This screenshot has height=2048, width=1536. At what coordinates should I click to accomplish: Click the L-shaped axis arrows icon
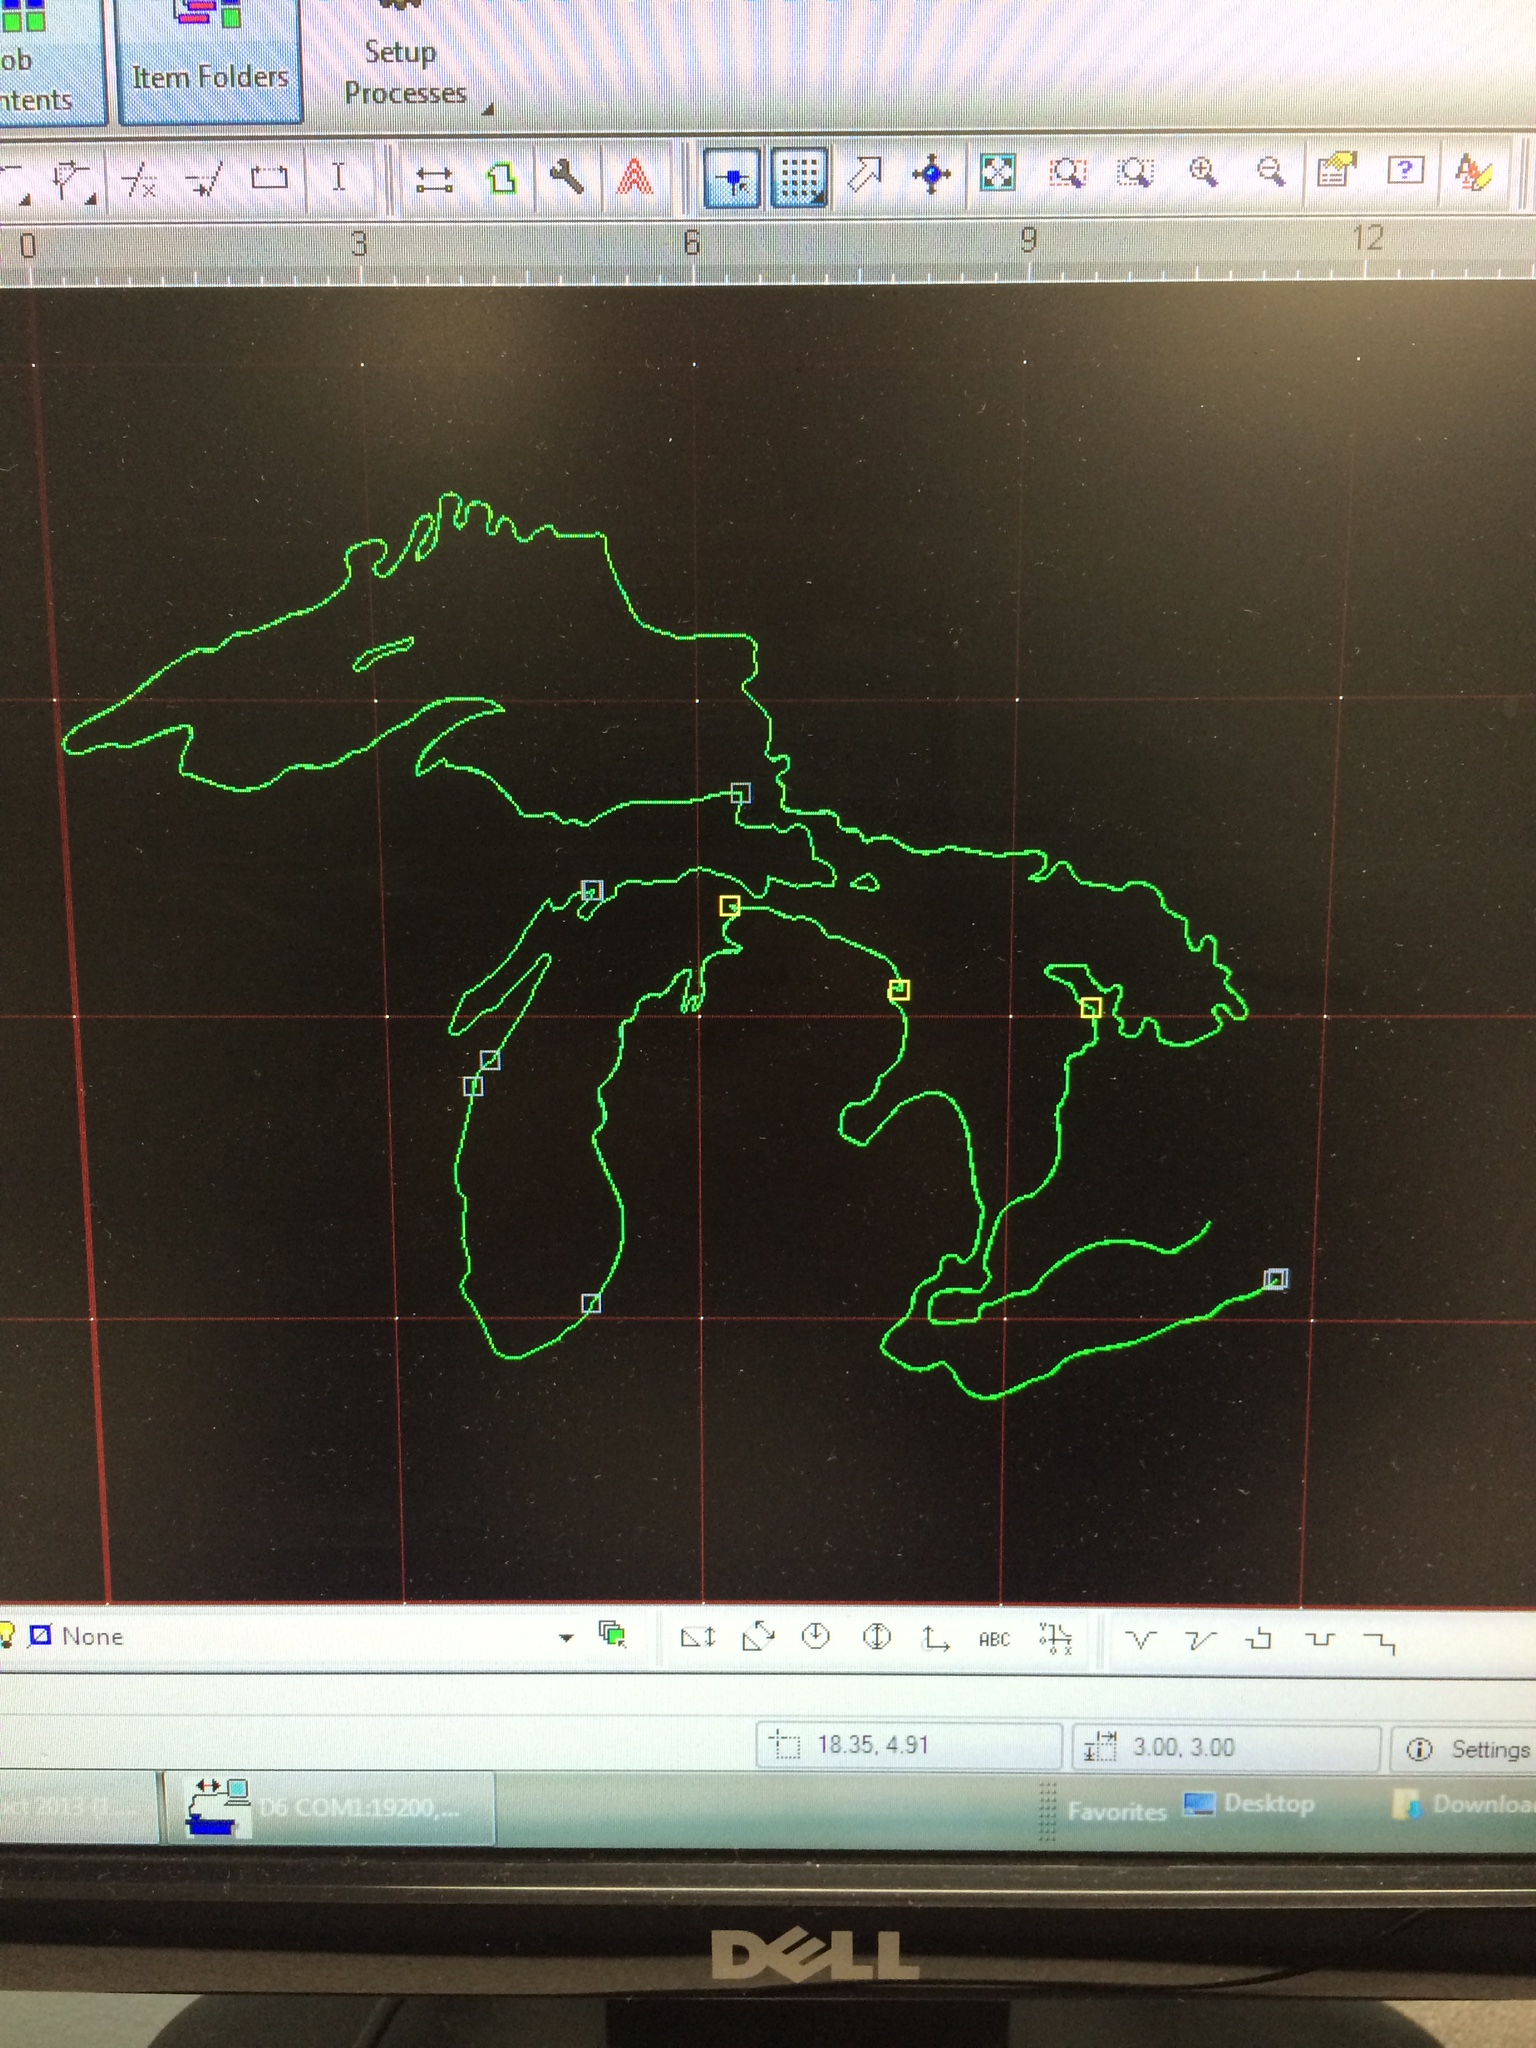(x=935, y=1638)
